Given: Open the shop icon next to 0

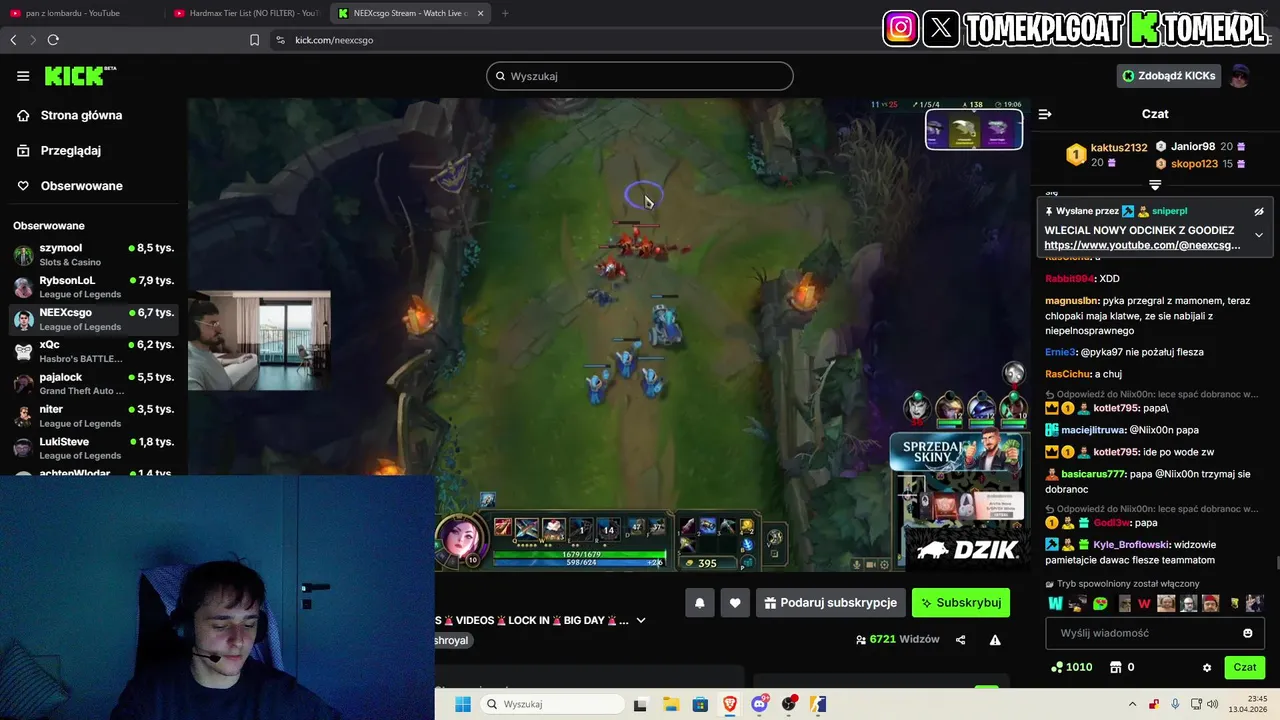Looking at the screenshot, I should (x=1115, y=668).
